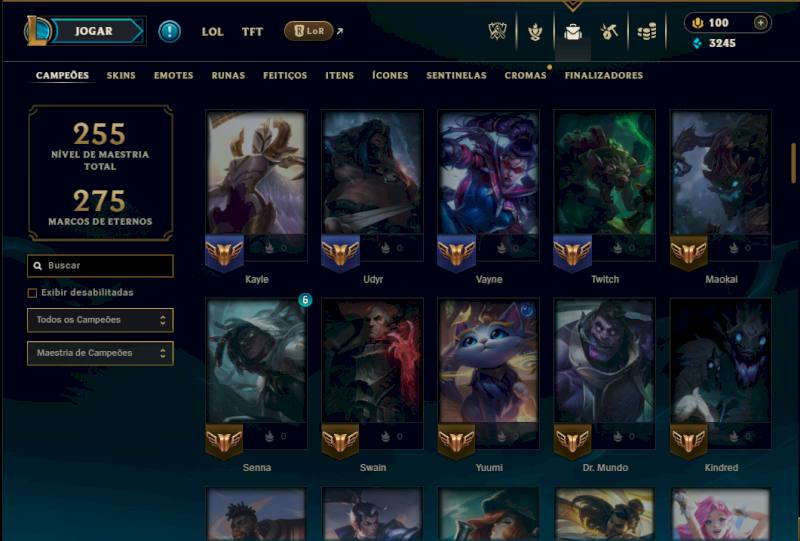Viewport: 800px width, 541px height.
Task: Click Kayle's mastery crest emblem
Action: click(224, 253)
